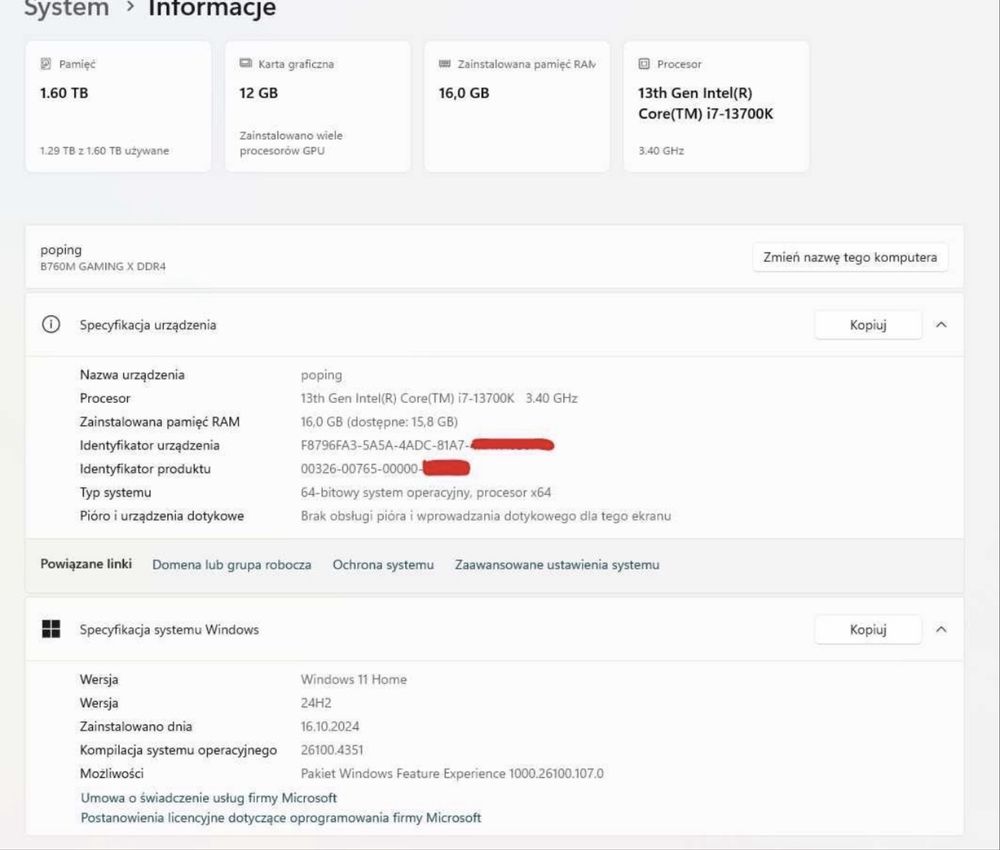Image resolution: width=1000 pixels, height=850 pixels.
Task: Click the Nazwa urządzenia label
Action: [x=132, y=375]
